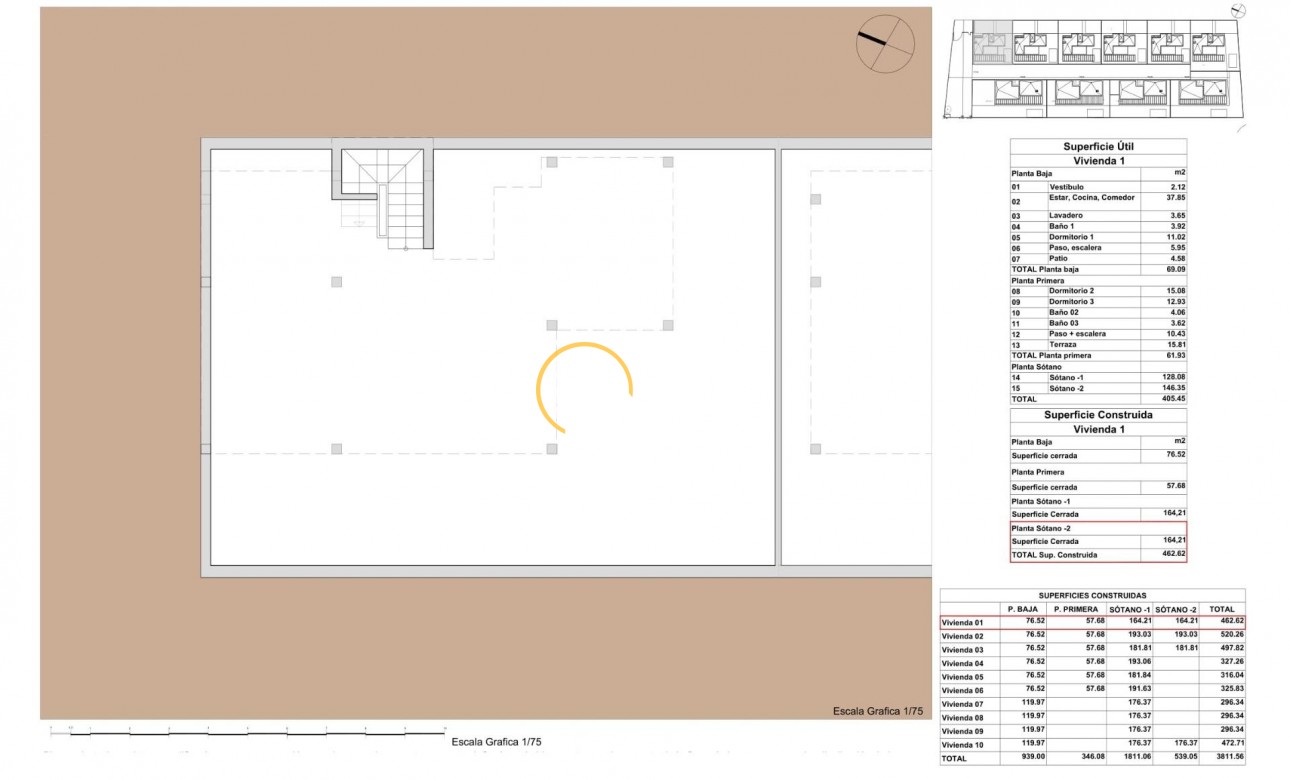Select the 'Superficie Útil' table heading
Viewport: 1290px width, 780px height.
pyautogui.click(x=1098, y=146)
